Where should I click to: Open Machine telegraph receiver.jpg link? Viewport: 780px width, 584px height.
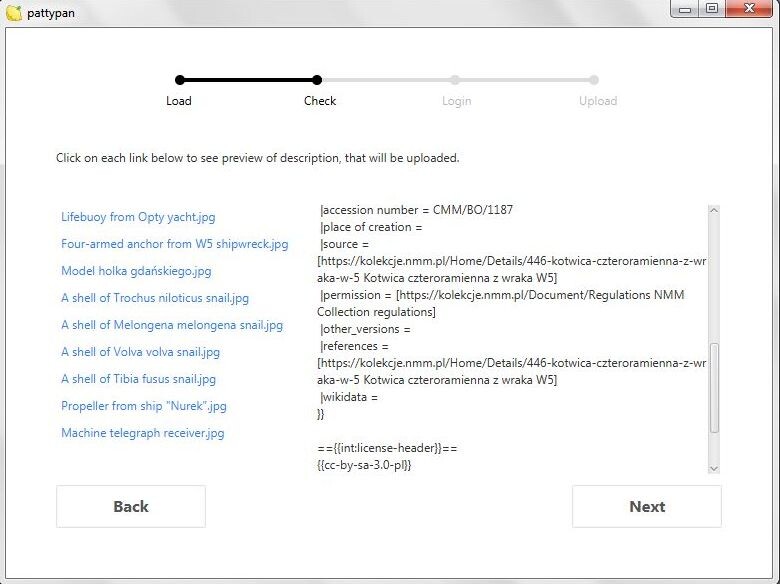pyautogui.click(x=142, y=433)
